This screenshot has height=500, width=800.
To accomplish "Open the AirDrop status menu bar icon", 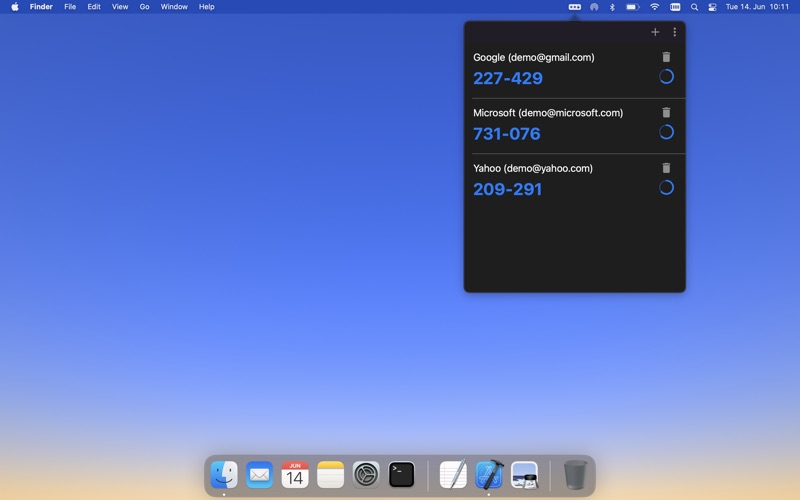I will click(x=594, y=7).
